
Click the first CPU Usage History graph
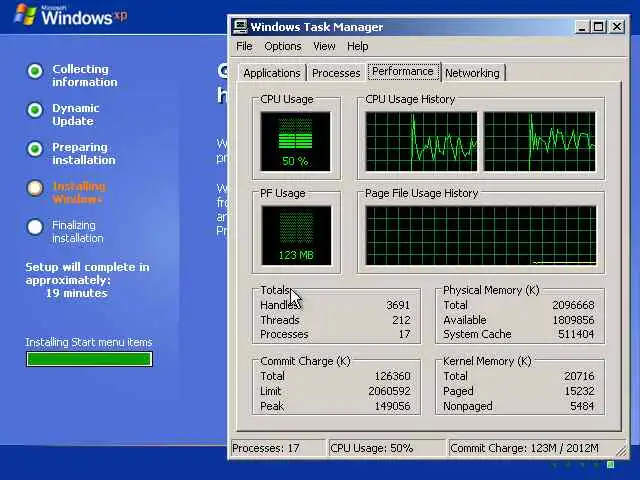421,142
